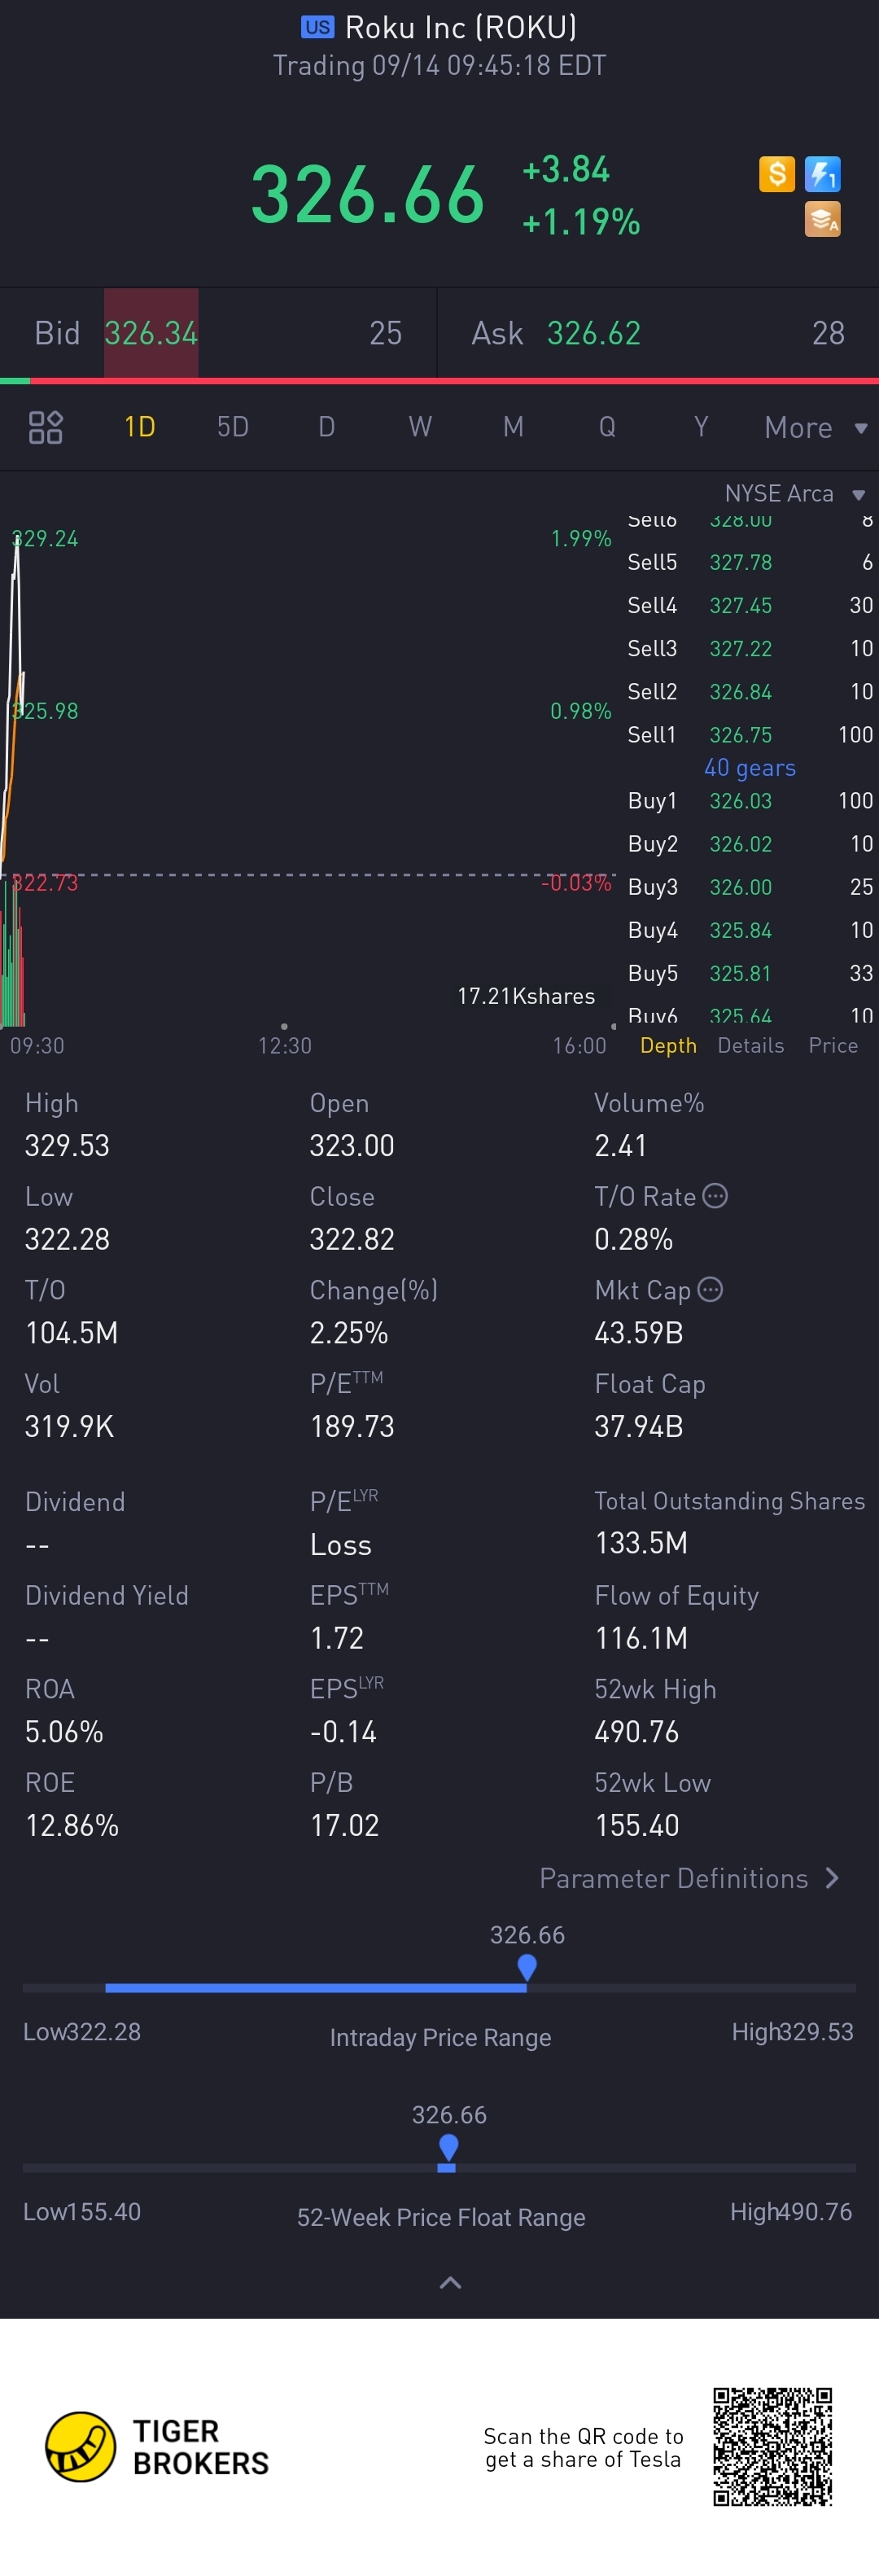Tap the blue lightning bolt badge
This screenshot has height=2576, width=879.
(822, 174)
